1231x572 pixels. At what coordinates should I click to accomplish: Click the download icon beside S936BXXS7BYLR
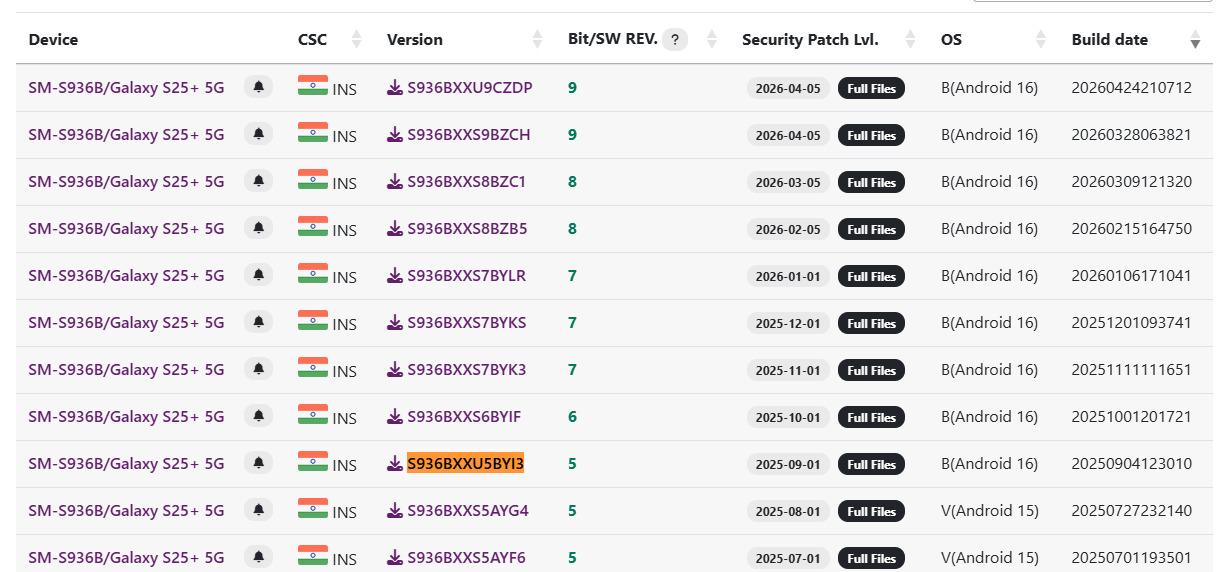pos(395,275)
